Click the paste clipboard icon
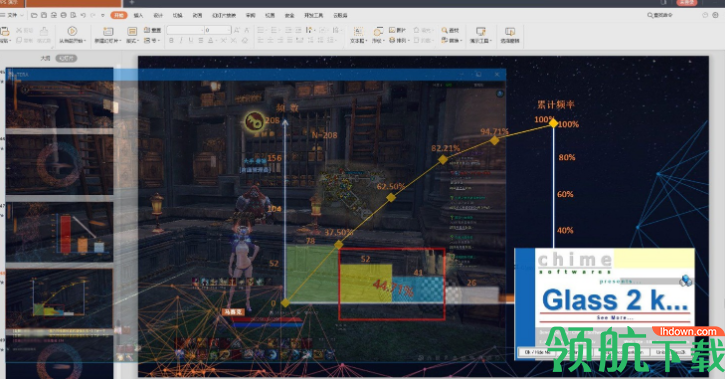This screenshot has height=379, width=725. (x=5, y=31)
